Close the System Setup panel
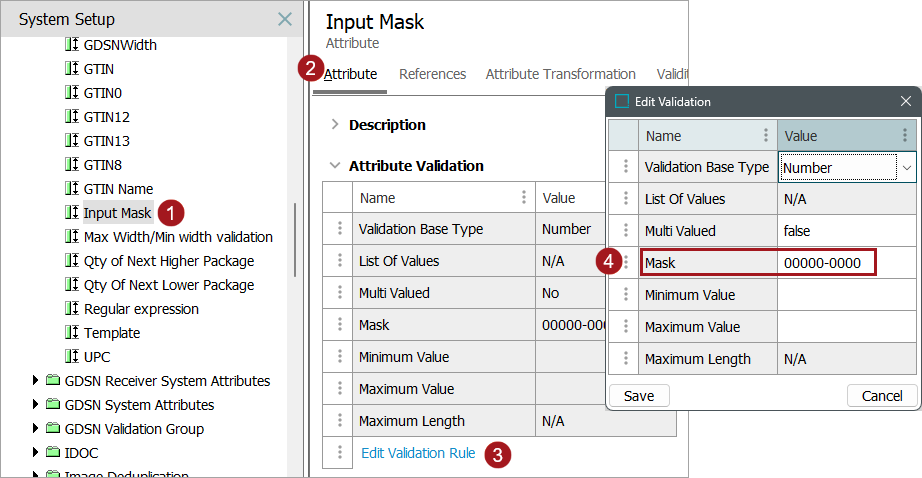922x478 pixels. pos(285,19)
